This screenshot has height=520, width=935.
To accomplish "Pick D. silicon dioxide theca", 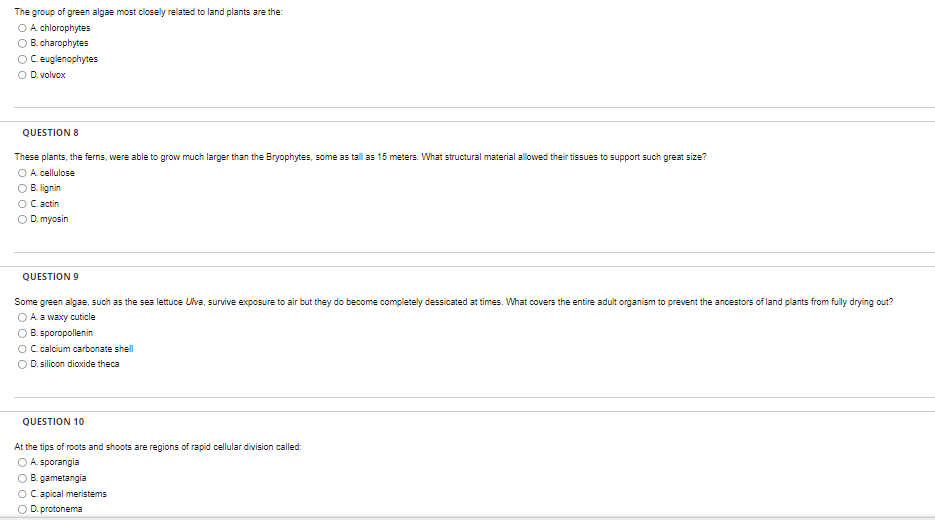I will click(x=22, y=364).
